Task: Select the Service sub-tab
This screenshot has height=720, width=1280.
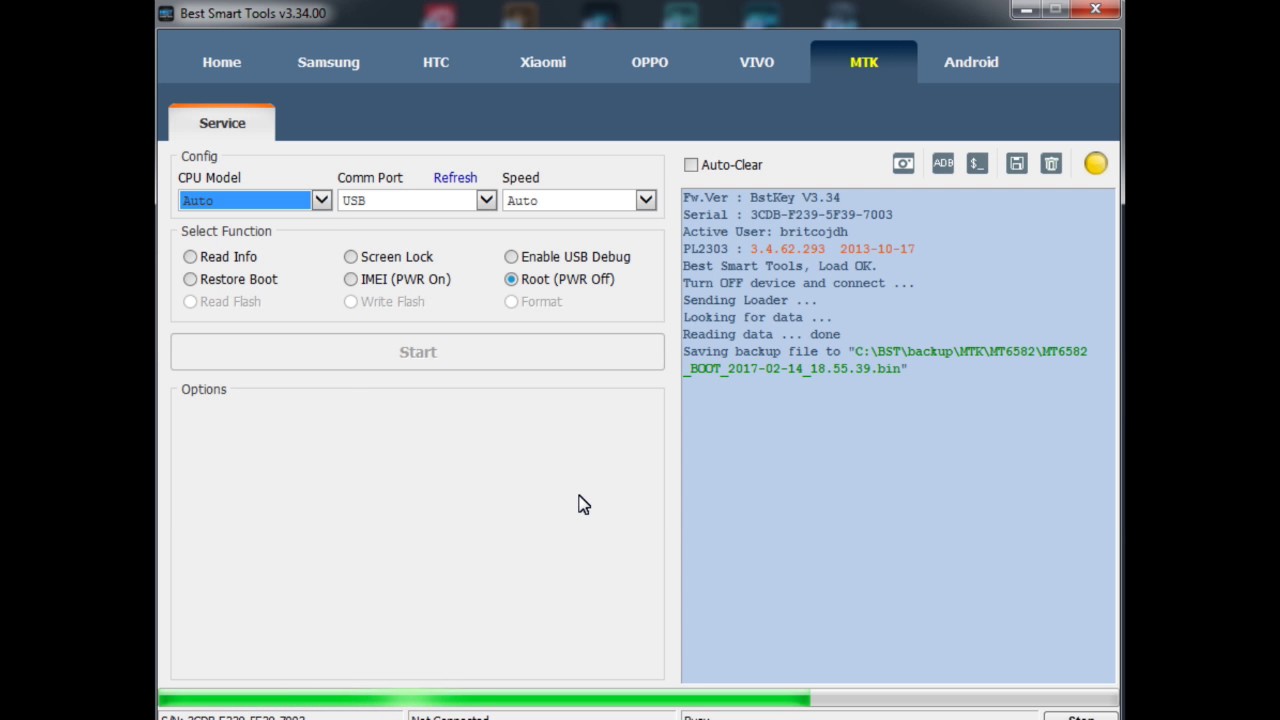Action: pos(222,122)
